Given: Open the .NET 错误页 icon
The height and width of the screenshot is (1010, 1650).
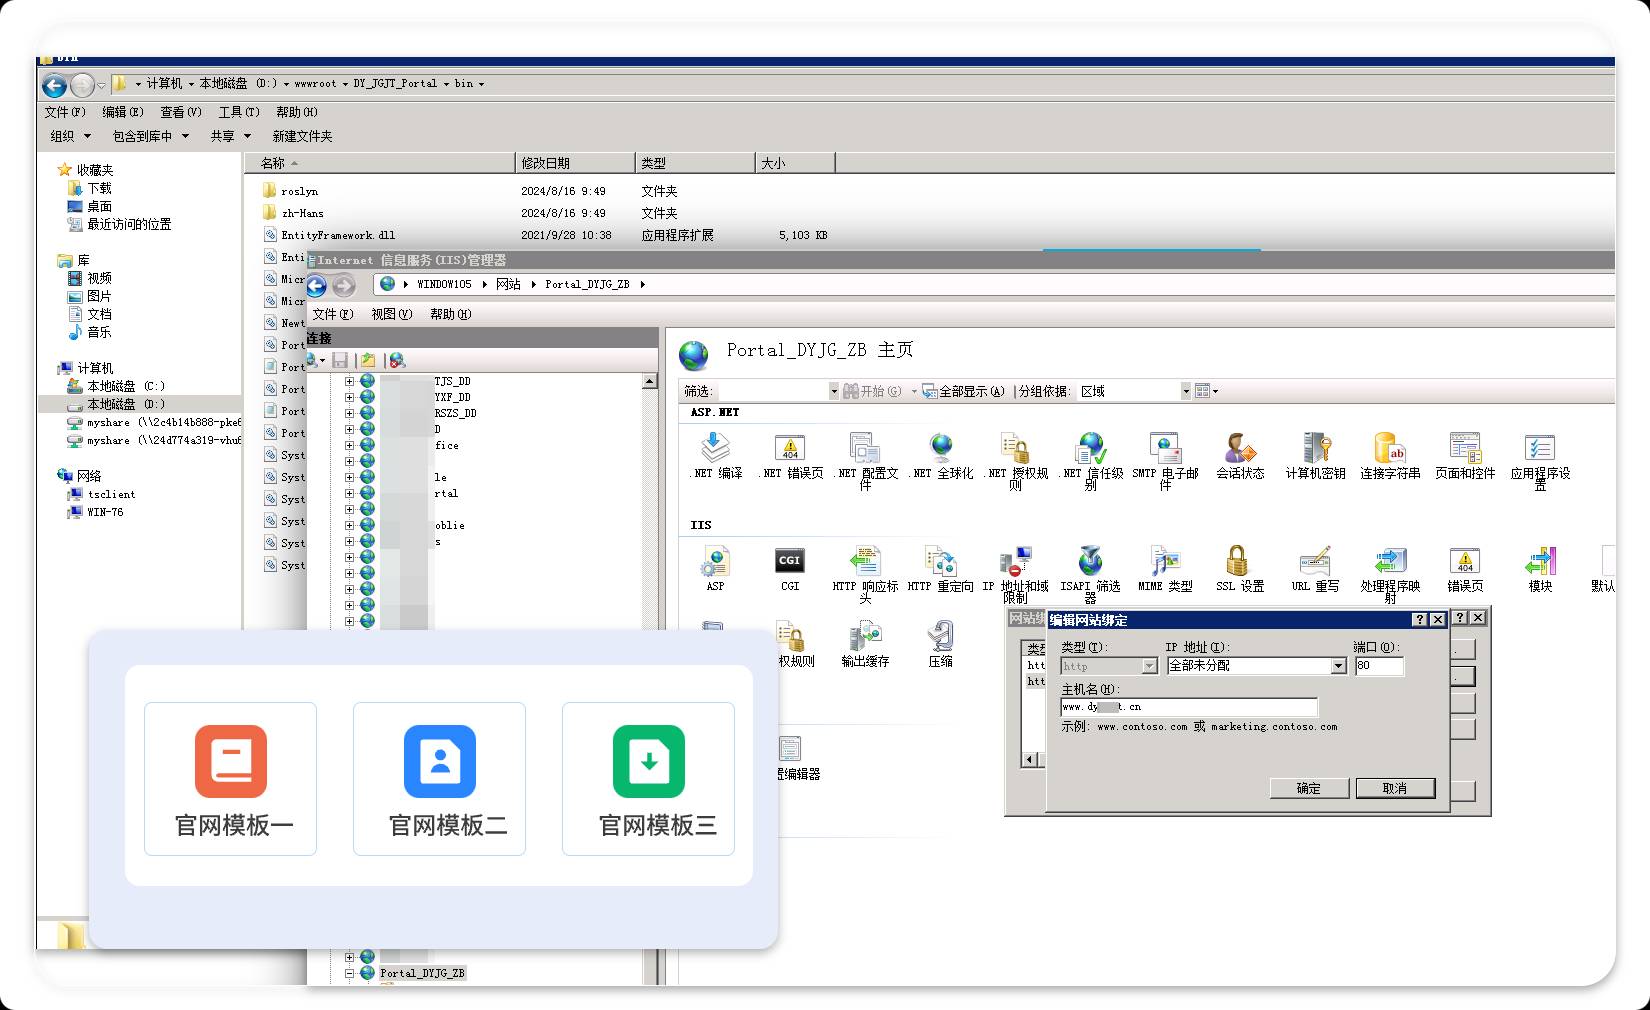Looking at the screenshot, I should coord(790,455).
